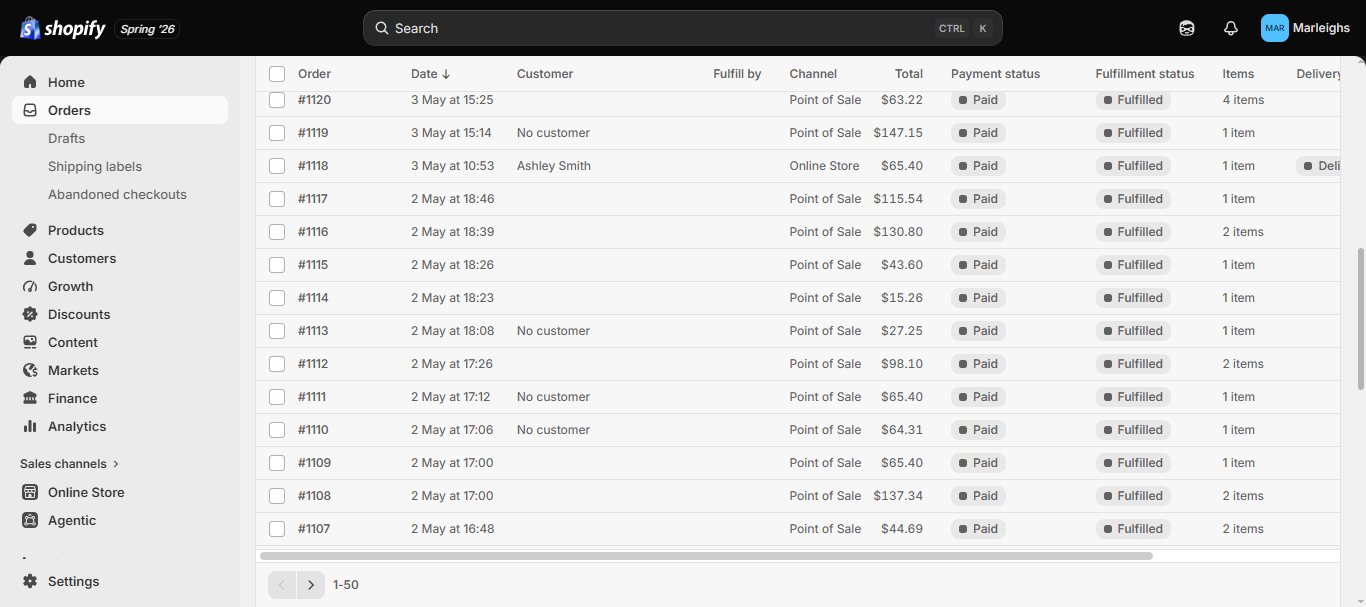Open order #1116 link

click(313, 232)
